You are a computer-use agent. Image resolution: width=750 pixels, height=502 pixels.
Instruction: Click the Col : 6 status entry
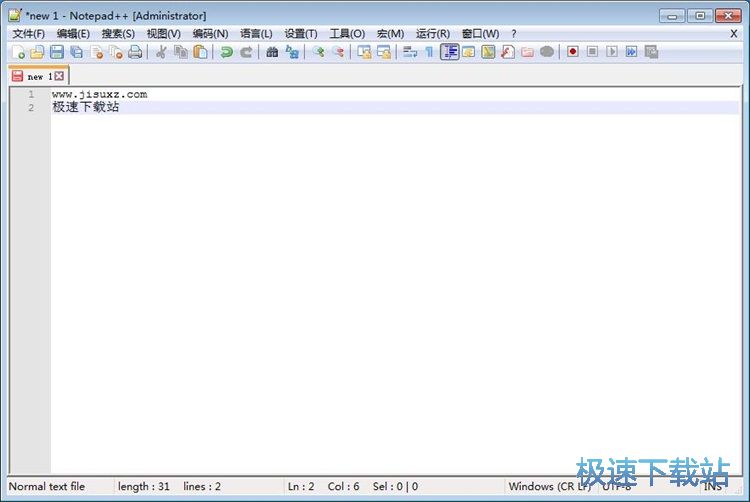pos(343,486)
